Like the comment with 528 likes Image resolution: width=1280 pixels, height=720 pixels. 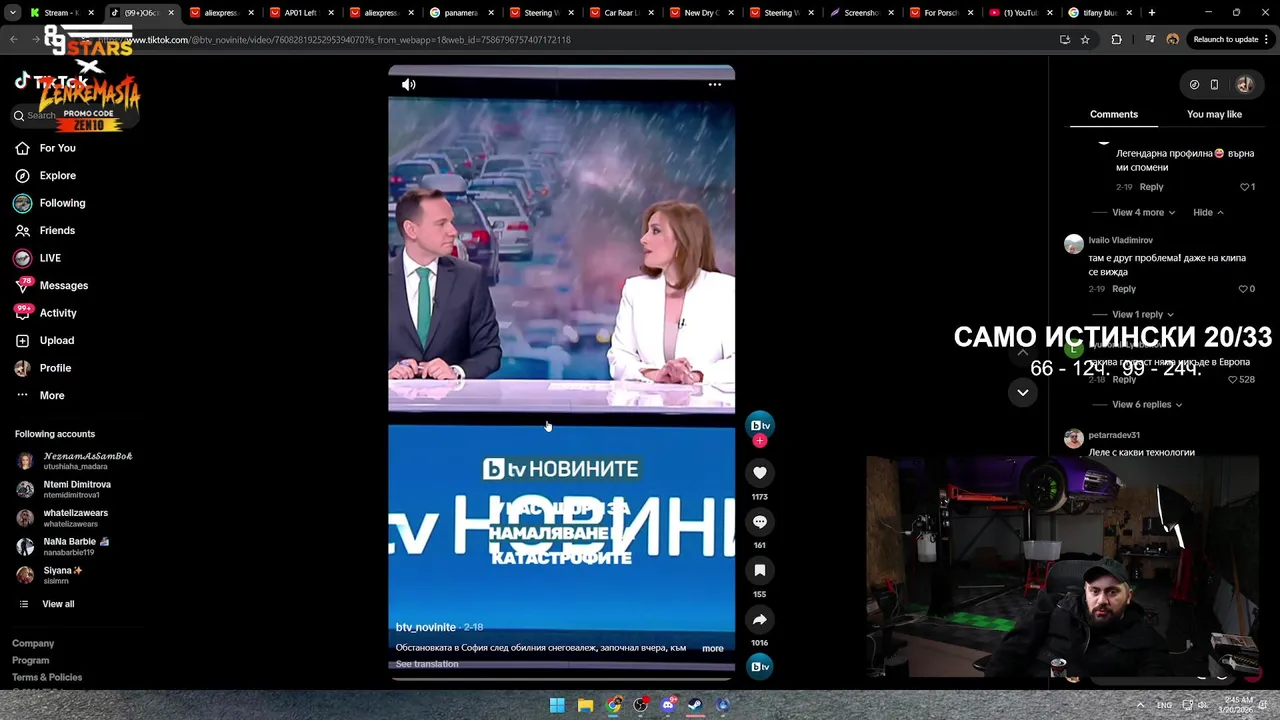point(1233,380)
